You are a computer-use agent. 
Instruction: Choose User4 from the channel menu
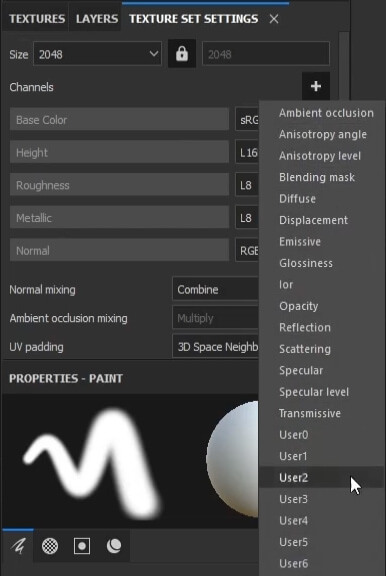pyautogui.click(x=322, y=521)
